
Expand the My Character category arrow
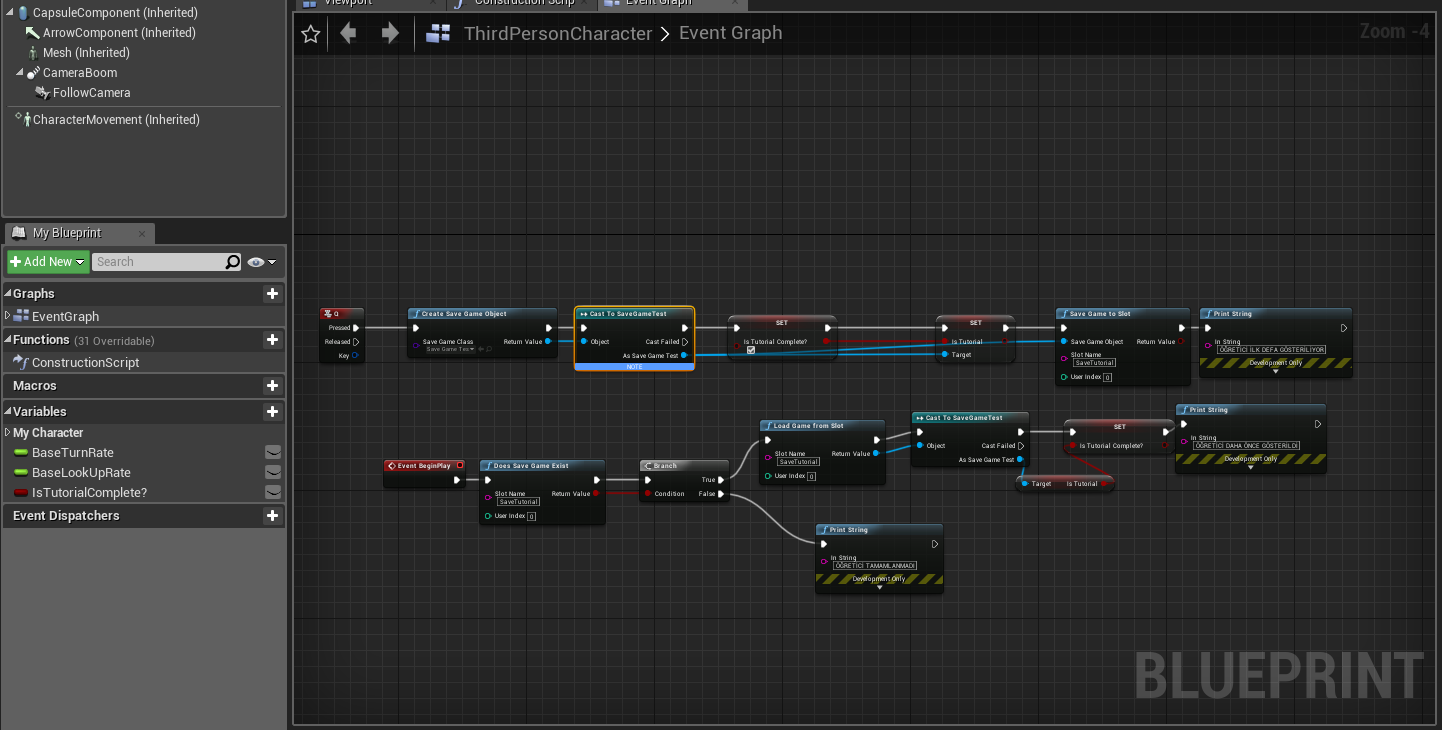pos(7,433)
